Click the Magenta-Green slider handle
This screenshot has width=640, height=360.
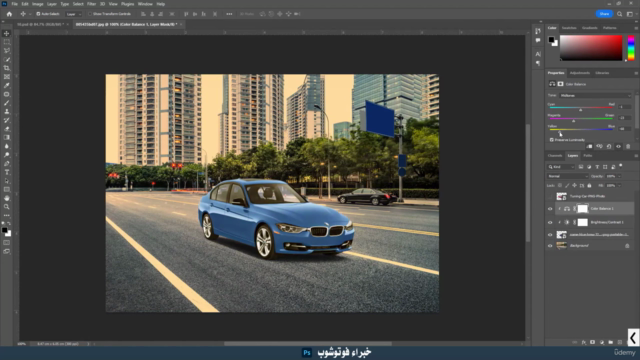573,121
